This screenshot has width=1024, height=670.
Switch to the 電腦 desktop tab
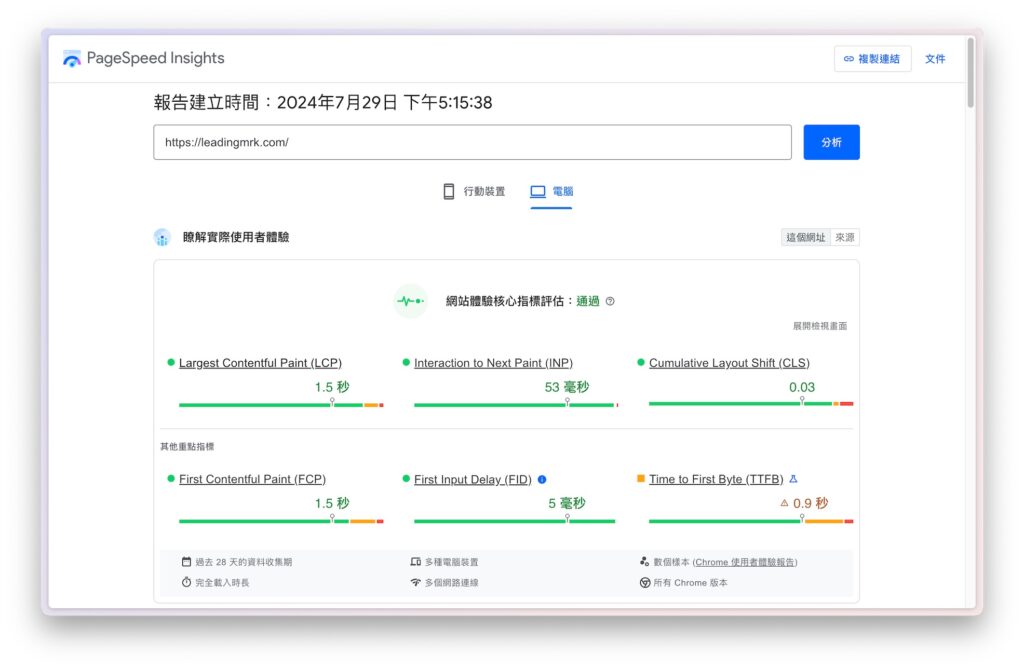pyautogui.click(x=551, y=191)
